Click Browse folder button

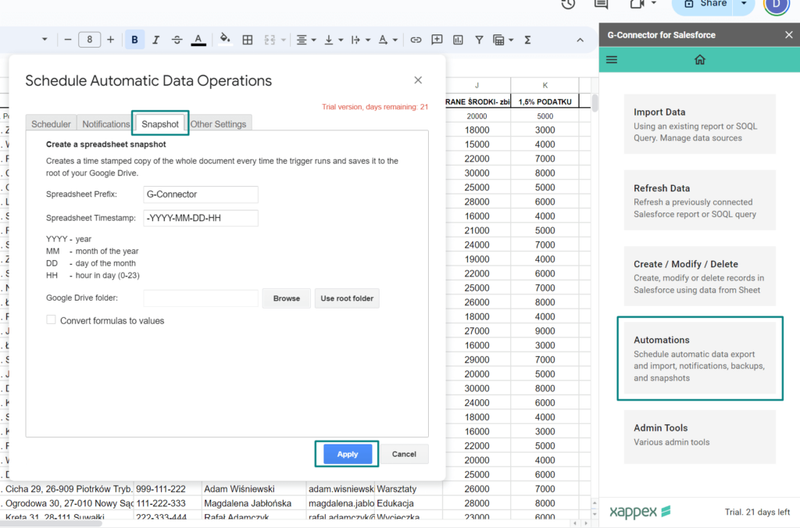point(286,298)
